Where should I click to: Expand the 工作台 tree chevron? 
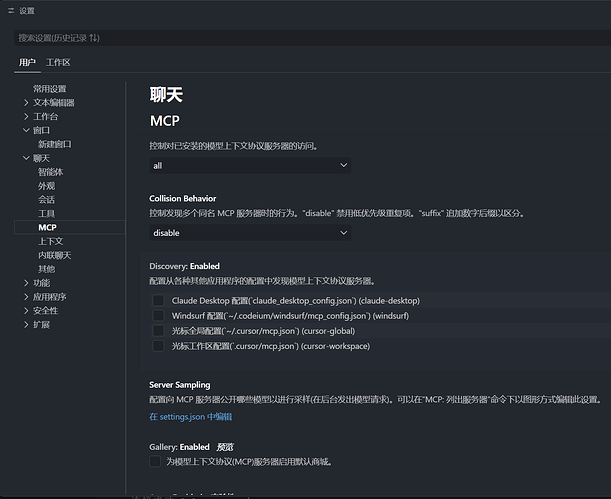pos(26,116)
